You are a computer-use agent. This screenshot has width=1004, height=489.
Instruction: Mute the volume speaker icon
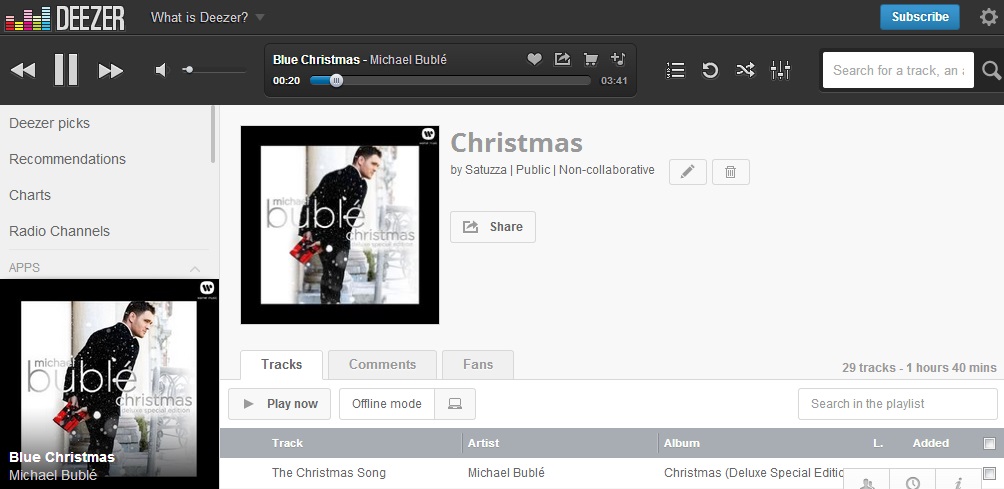coord(161,70)
